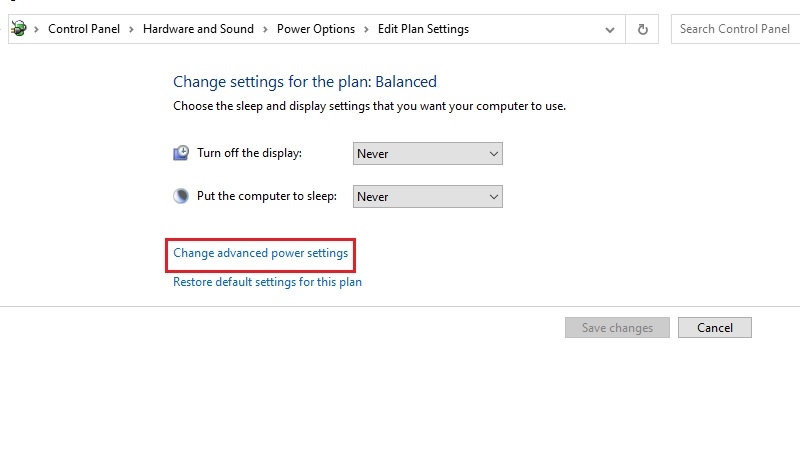Select Edit Plan Settings breadcrumb

(x=423, y=29)
